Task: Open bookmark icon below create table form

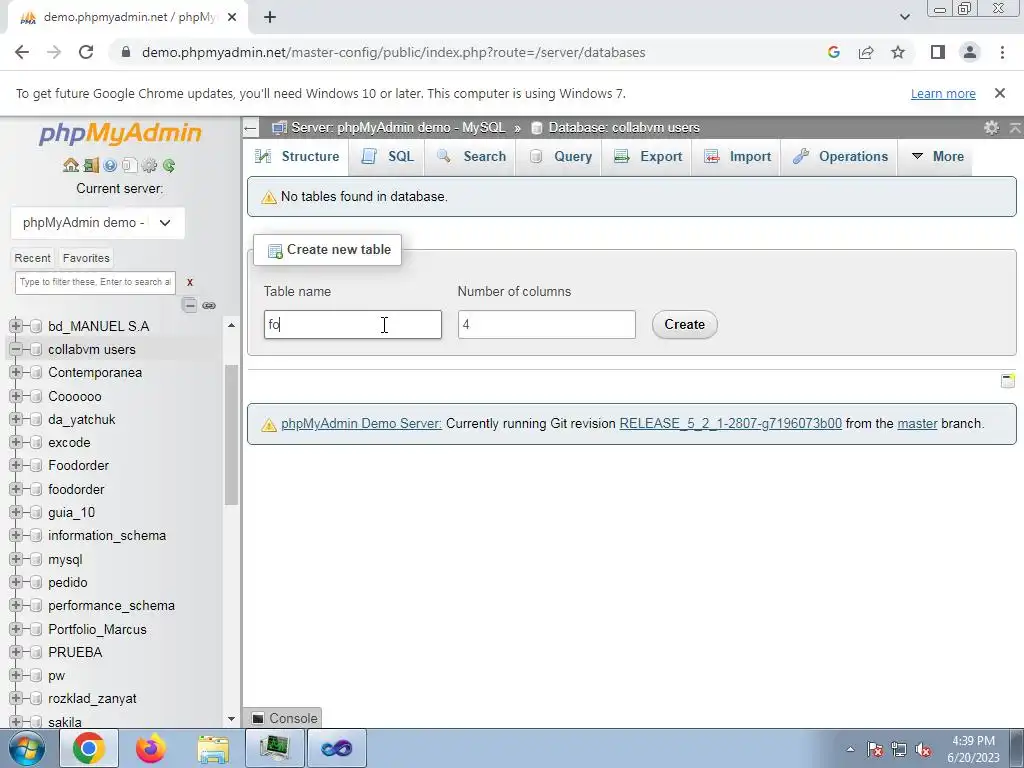Action: click(1008, 381)
